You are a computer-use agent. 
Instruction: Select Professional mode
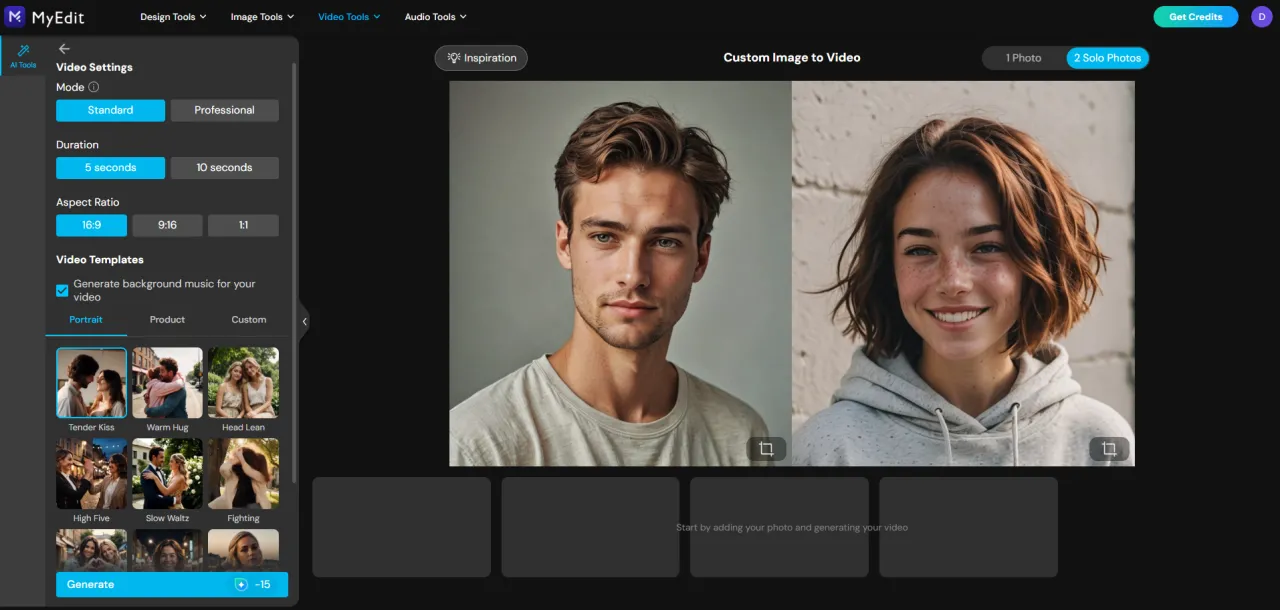[x=224, y=110]
